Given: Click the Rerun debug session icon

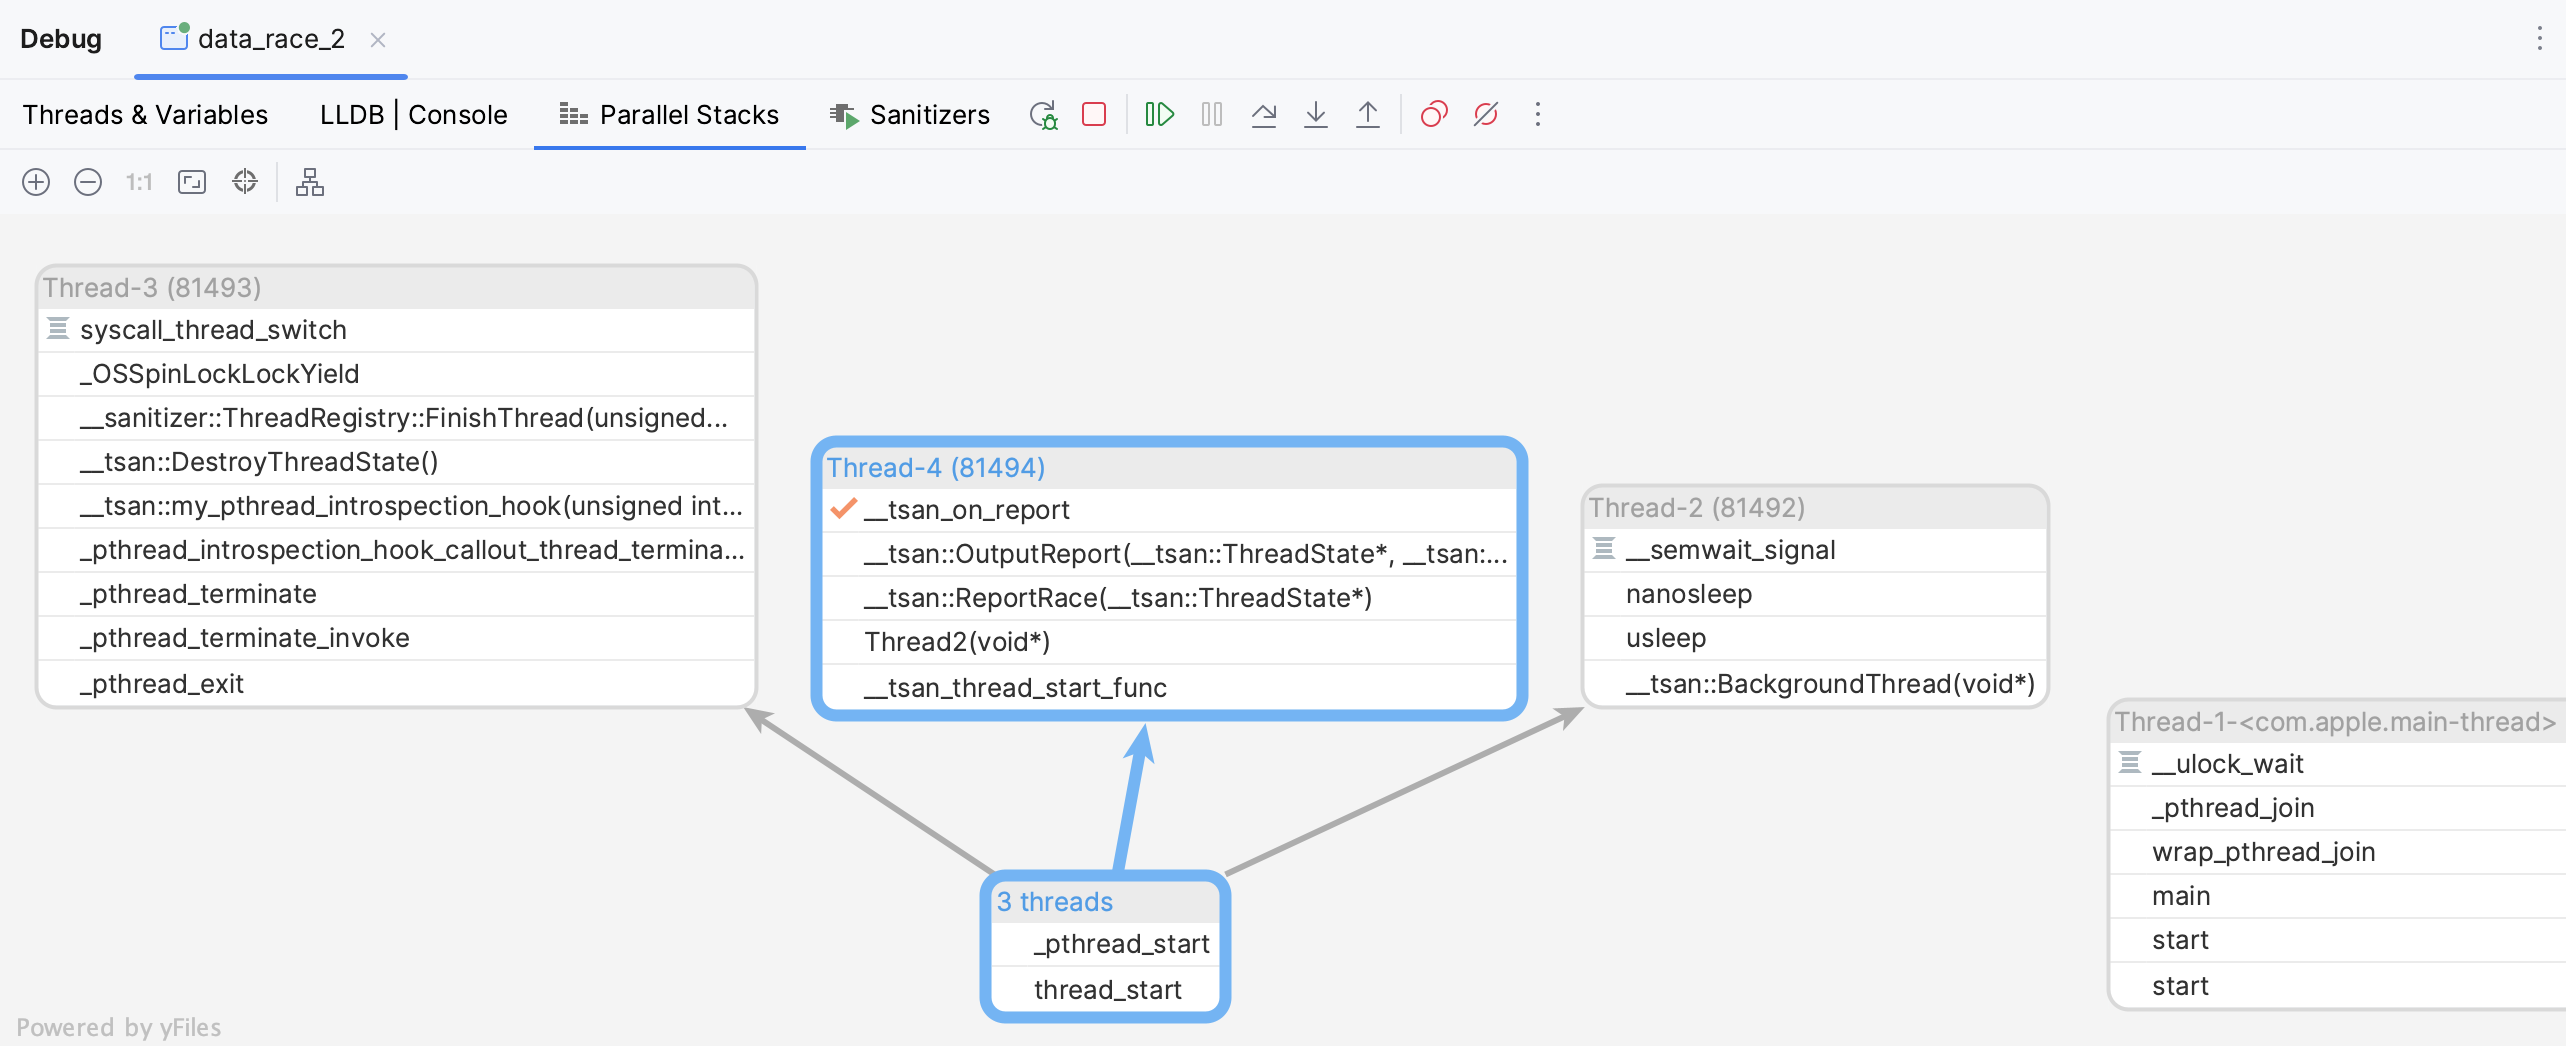Looking at the screenshot, I should pos(1043,115).
